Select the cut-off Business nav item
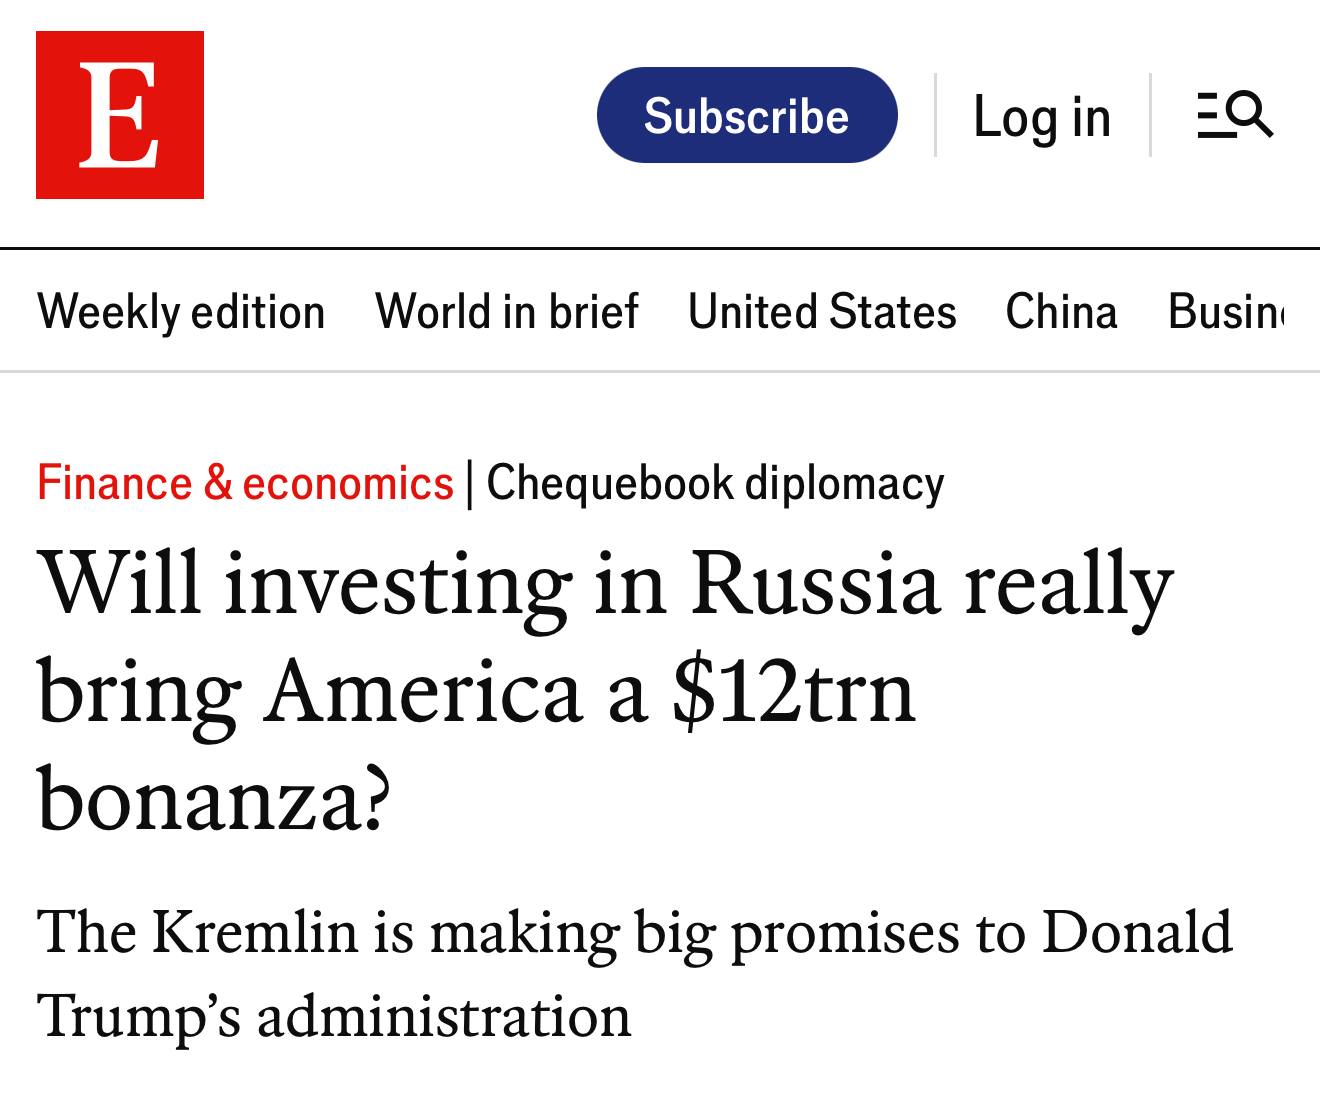The image size is (1320, 1117). pos(1228,311)
